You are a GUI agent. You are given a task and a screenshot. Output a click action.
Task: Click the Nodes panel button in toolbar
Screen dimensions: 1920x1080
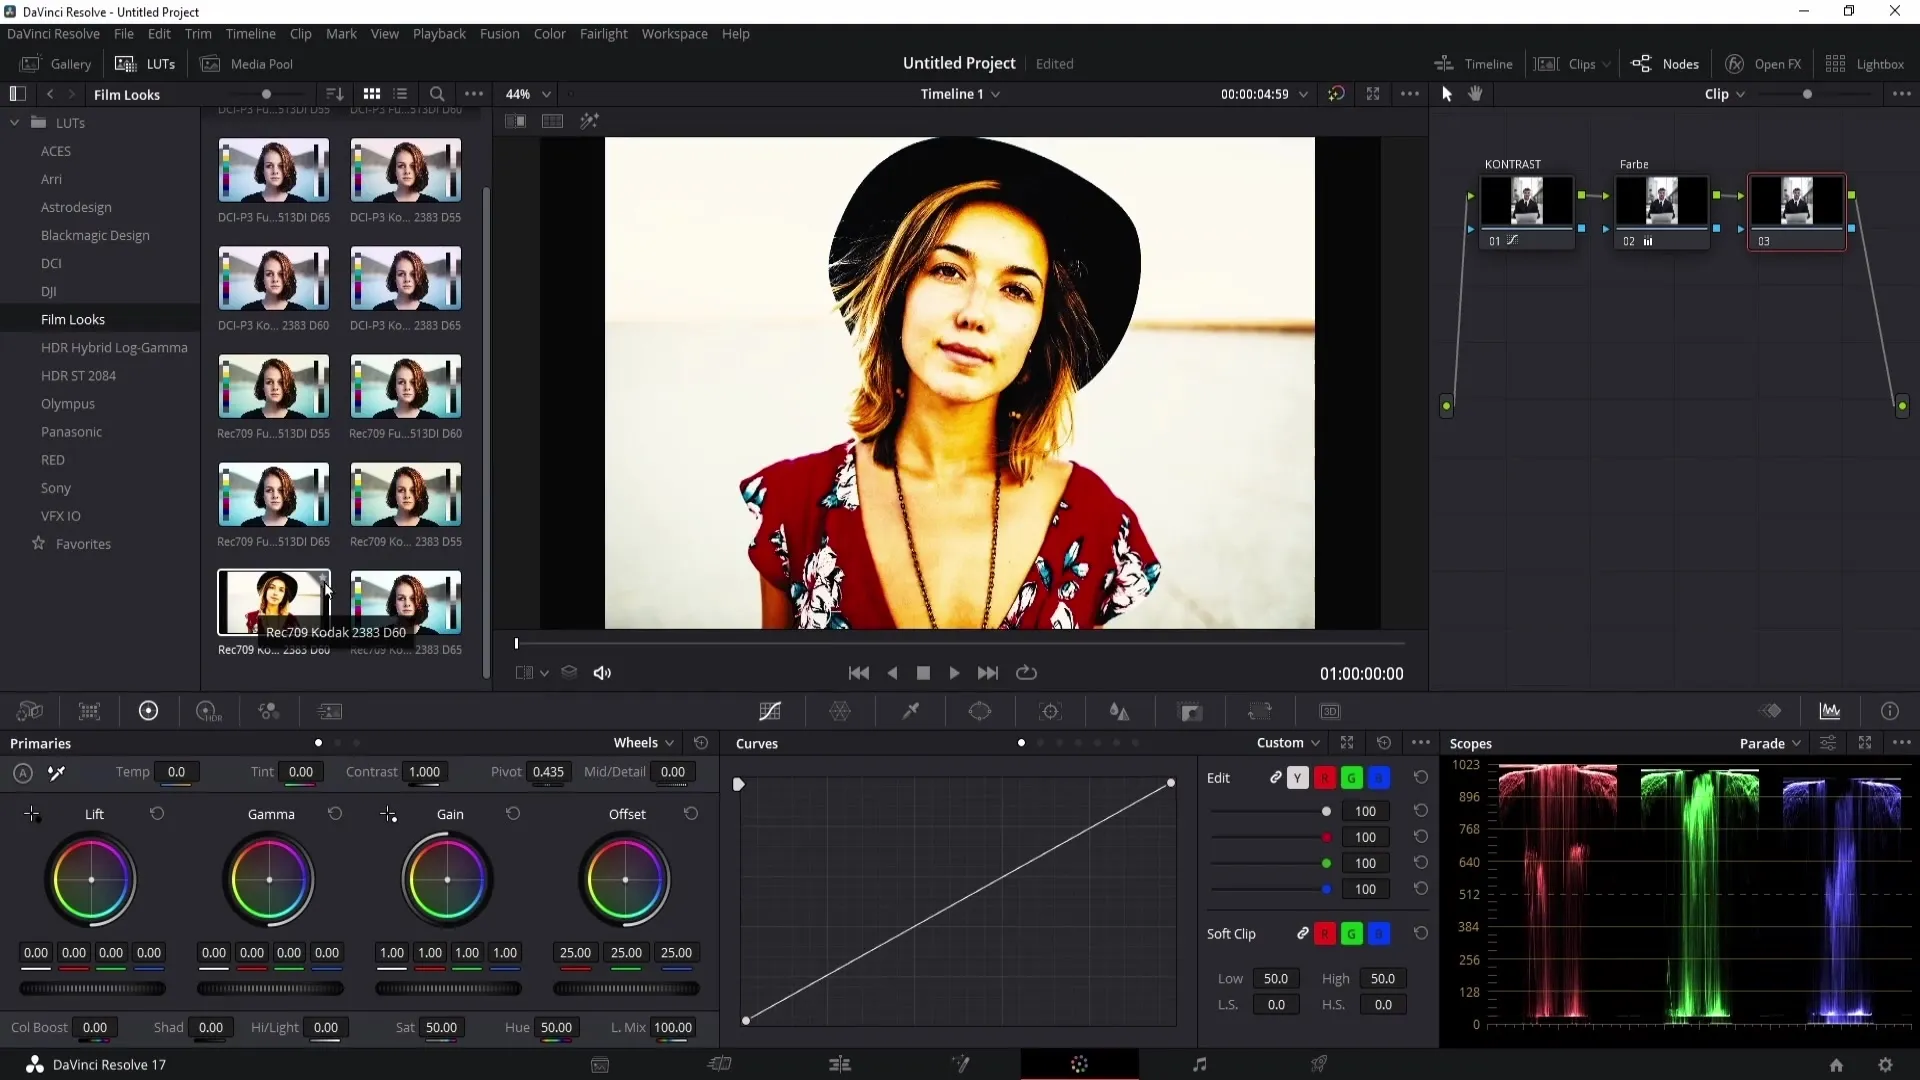tap(1667, 63)
